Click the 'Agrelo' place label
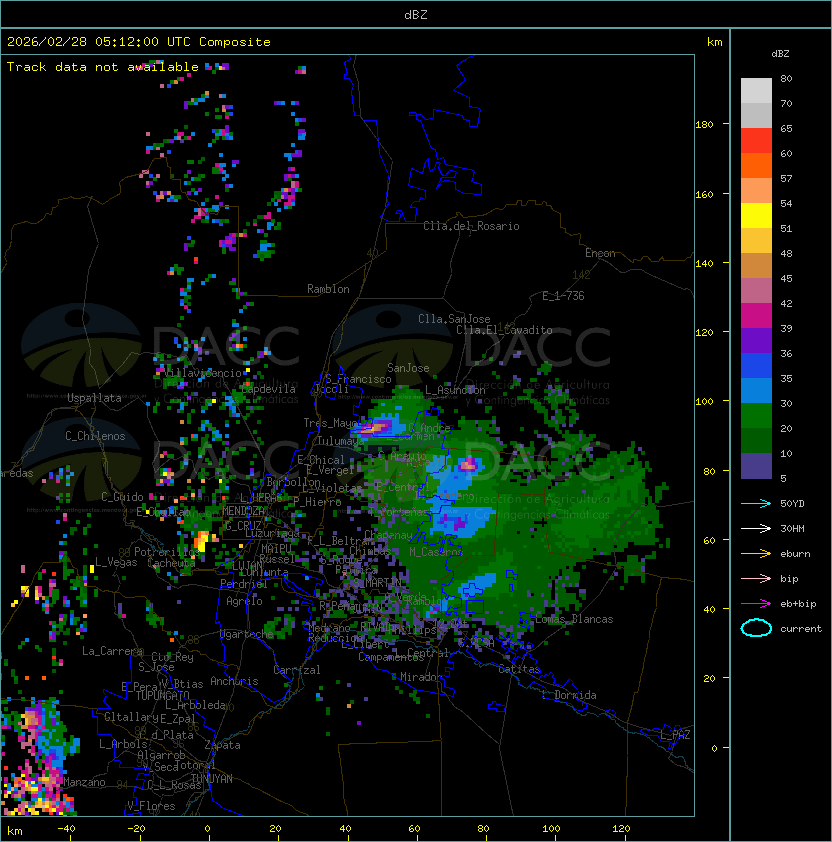This screenshot has height=842, width=832. point(244,601)
